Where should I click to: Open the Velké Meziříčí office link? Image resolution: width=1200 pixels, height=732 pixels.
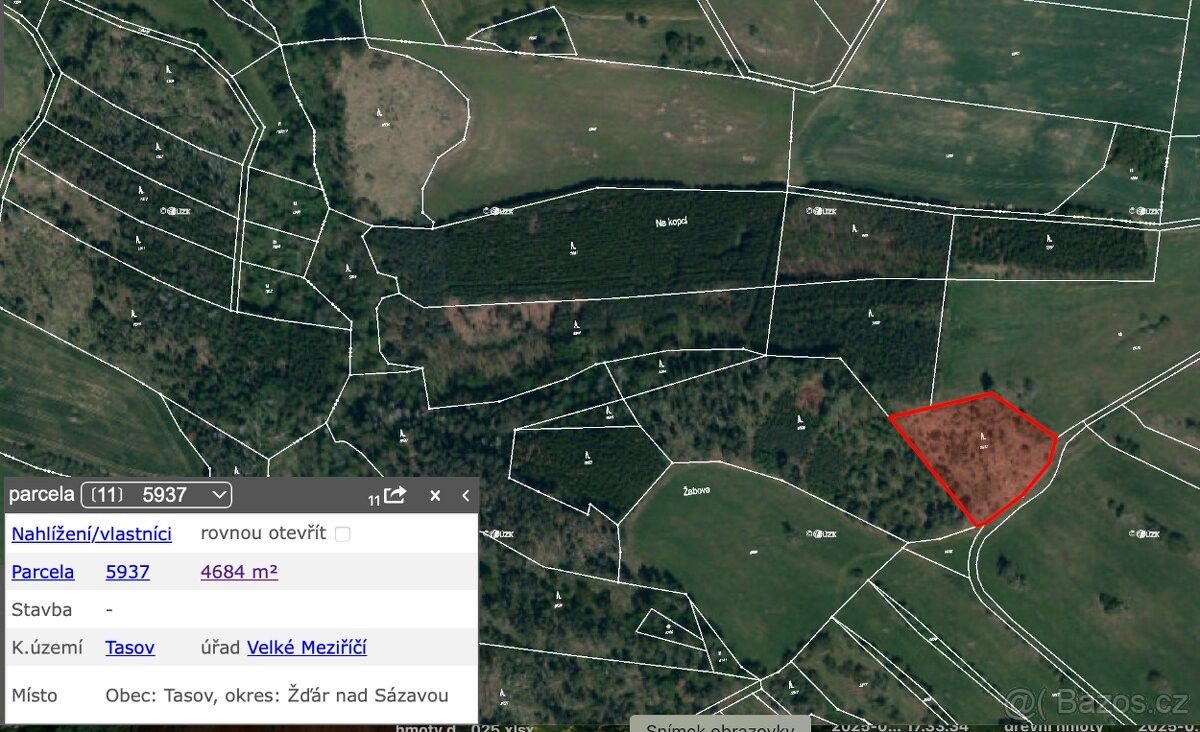[307, 647]
